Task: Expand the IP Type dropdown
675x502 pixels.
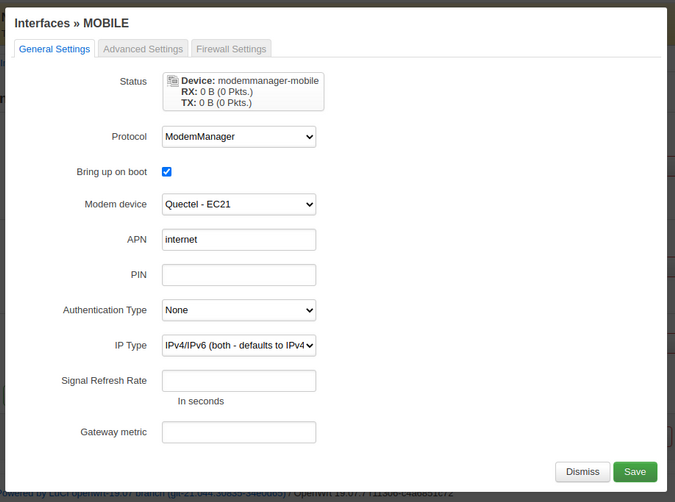Action: [239, 346]
